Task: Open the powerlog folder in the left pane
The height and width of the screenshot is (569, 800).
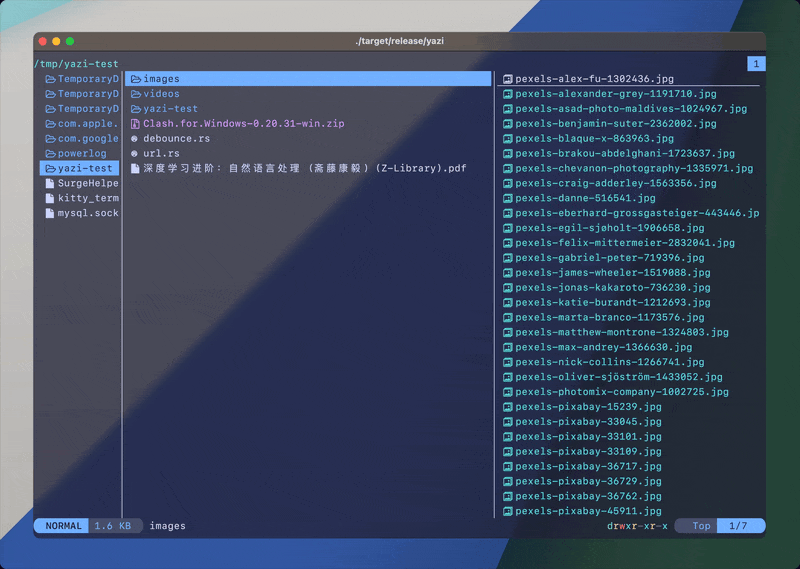Action: (x=80, y=154)
